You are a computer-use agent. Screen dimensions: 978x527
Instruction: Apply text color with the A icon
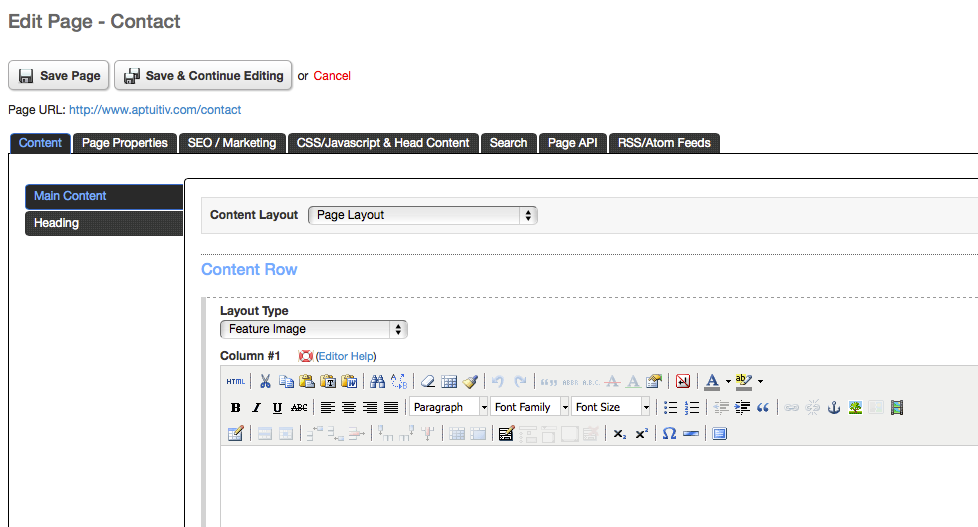(712, 381)
